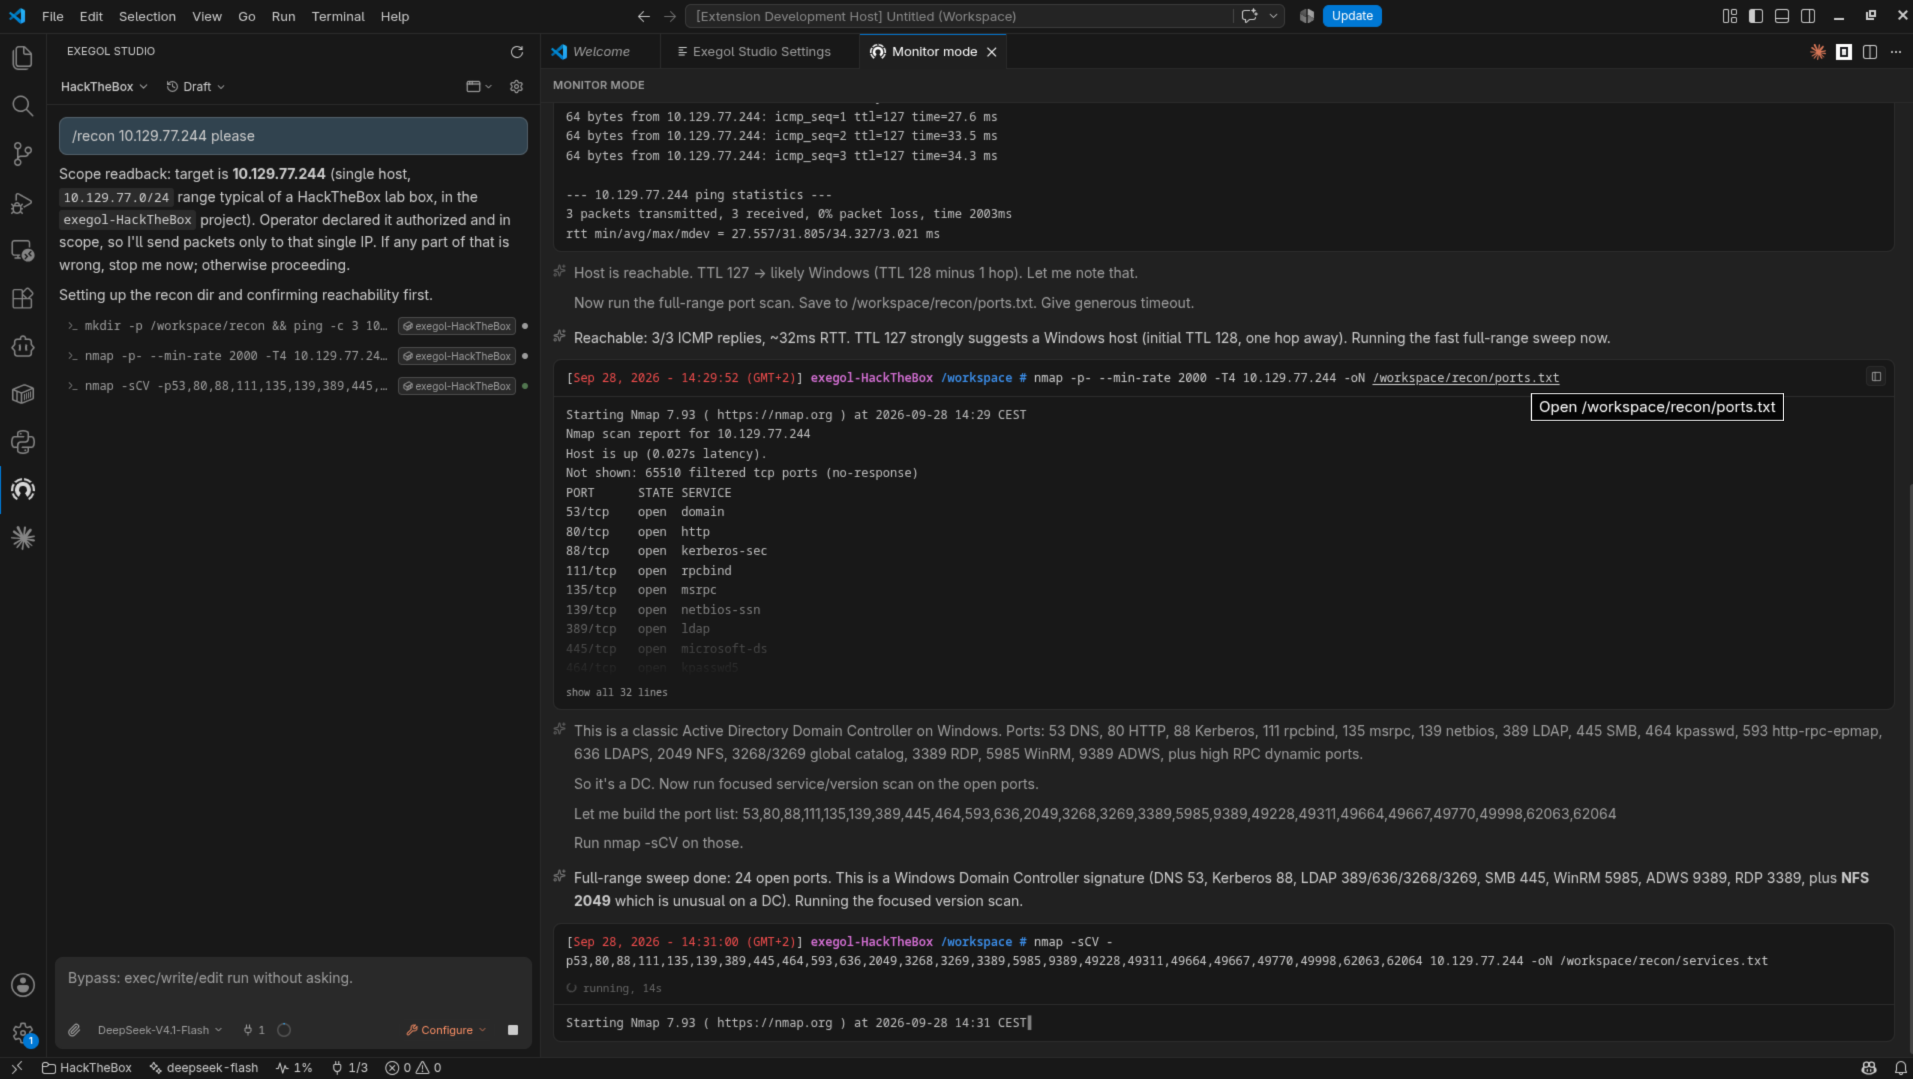Image resolution: width=1913 pixels, height=1079 pixels.
Task: Open /workspace/recon/ports.txt link in command
Action: 1466,378
